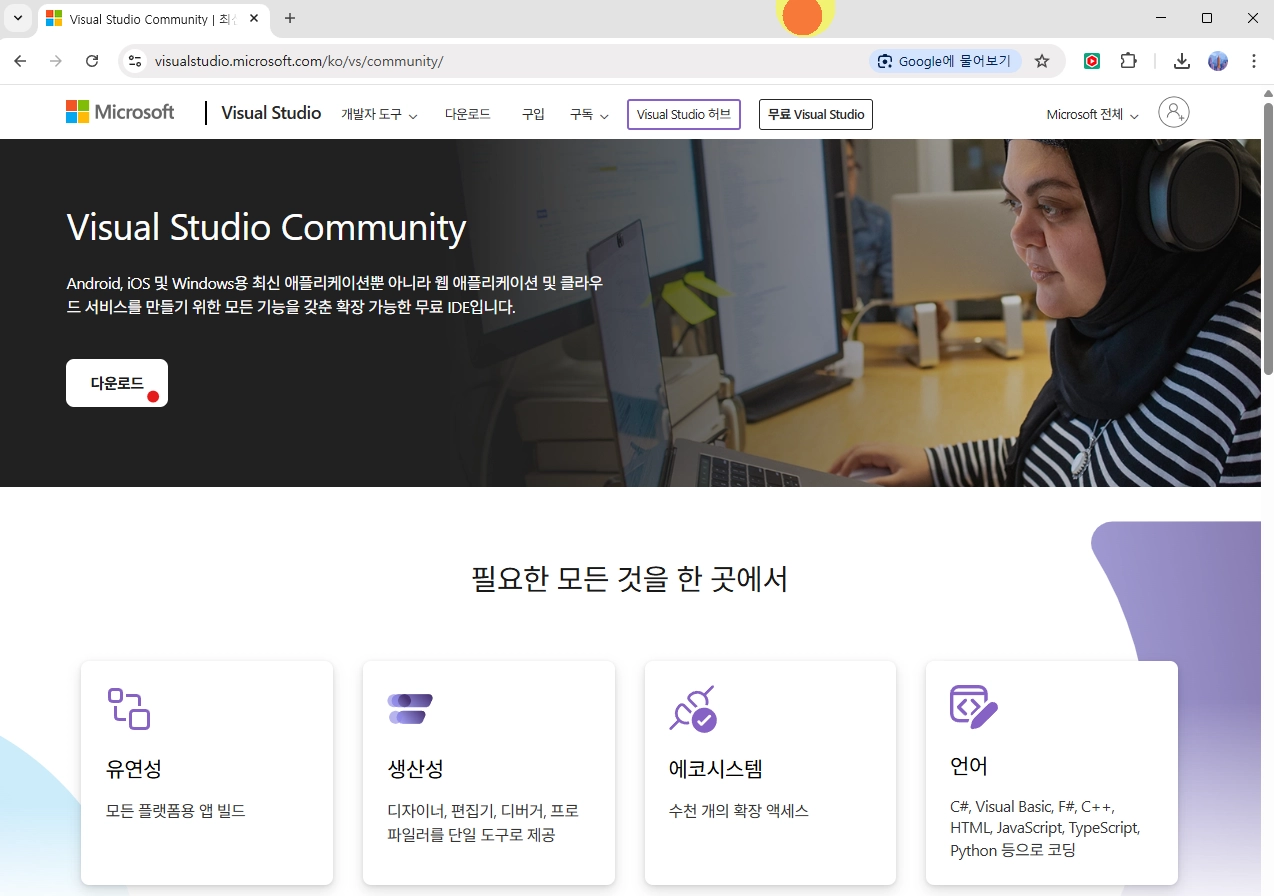Click the Visual Studio 허브 button
Screen dimensions: 1274x896
point(684,114)
